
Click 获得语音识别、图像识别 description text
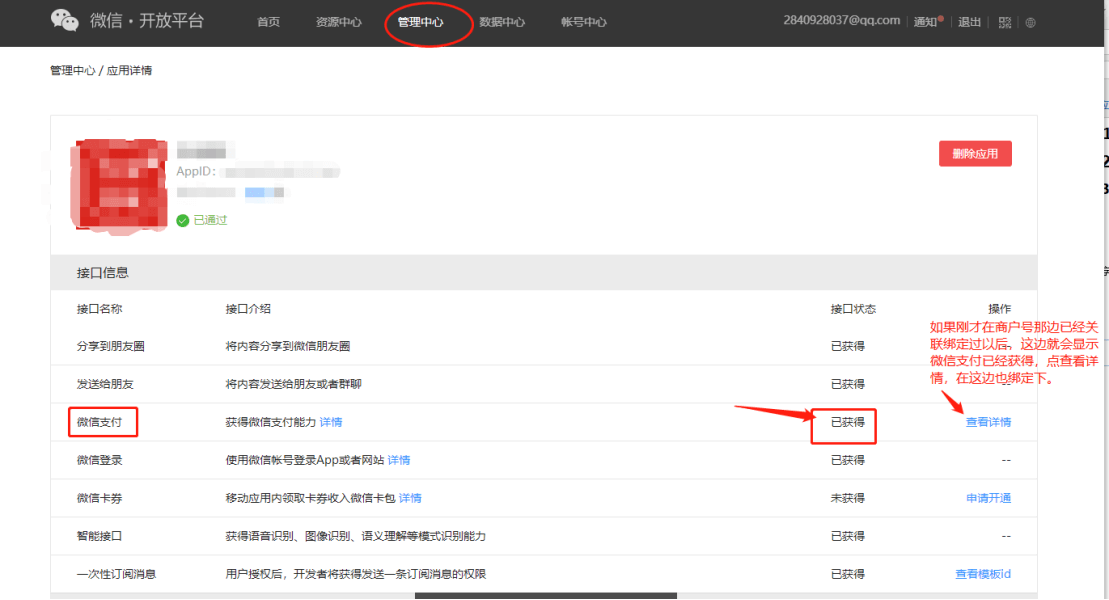(355, 536)
